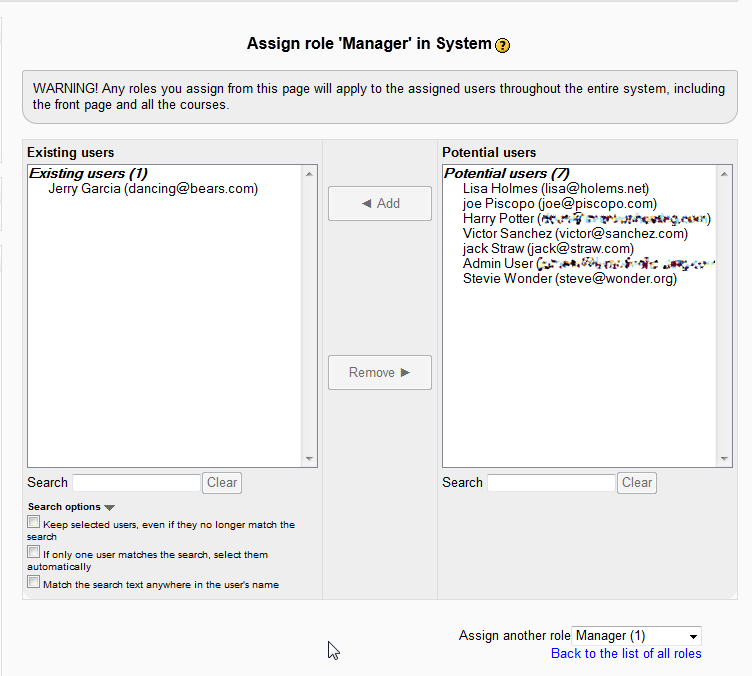Click the Potential users list scroll up arrow
Viewport: 752px width, 676px height.
725,174
